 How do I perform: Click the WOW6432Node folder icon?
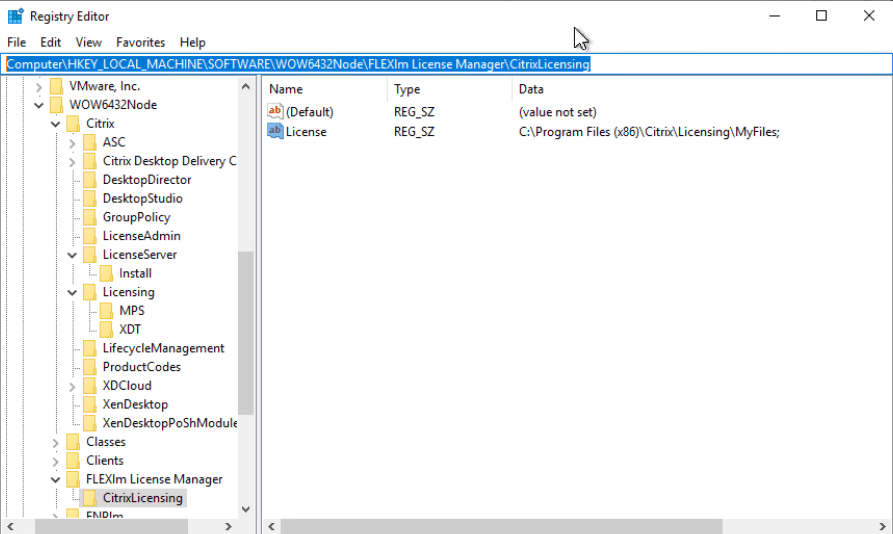(56, 105)
